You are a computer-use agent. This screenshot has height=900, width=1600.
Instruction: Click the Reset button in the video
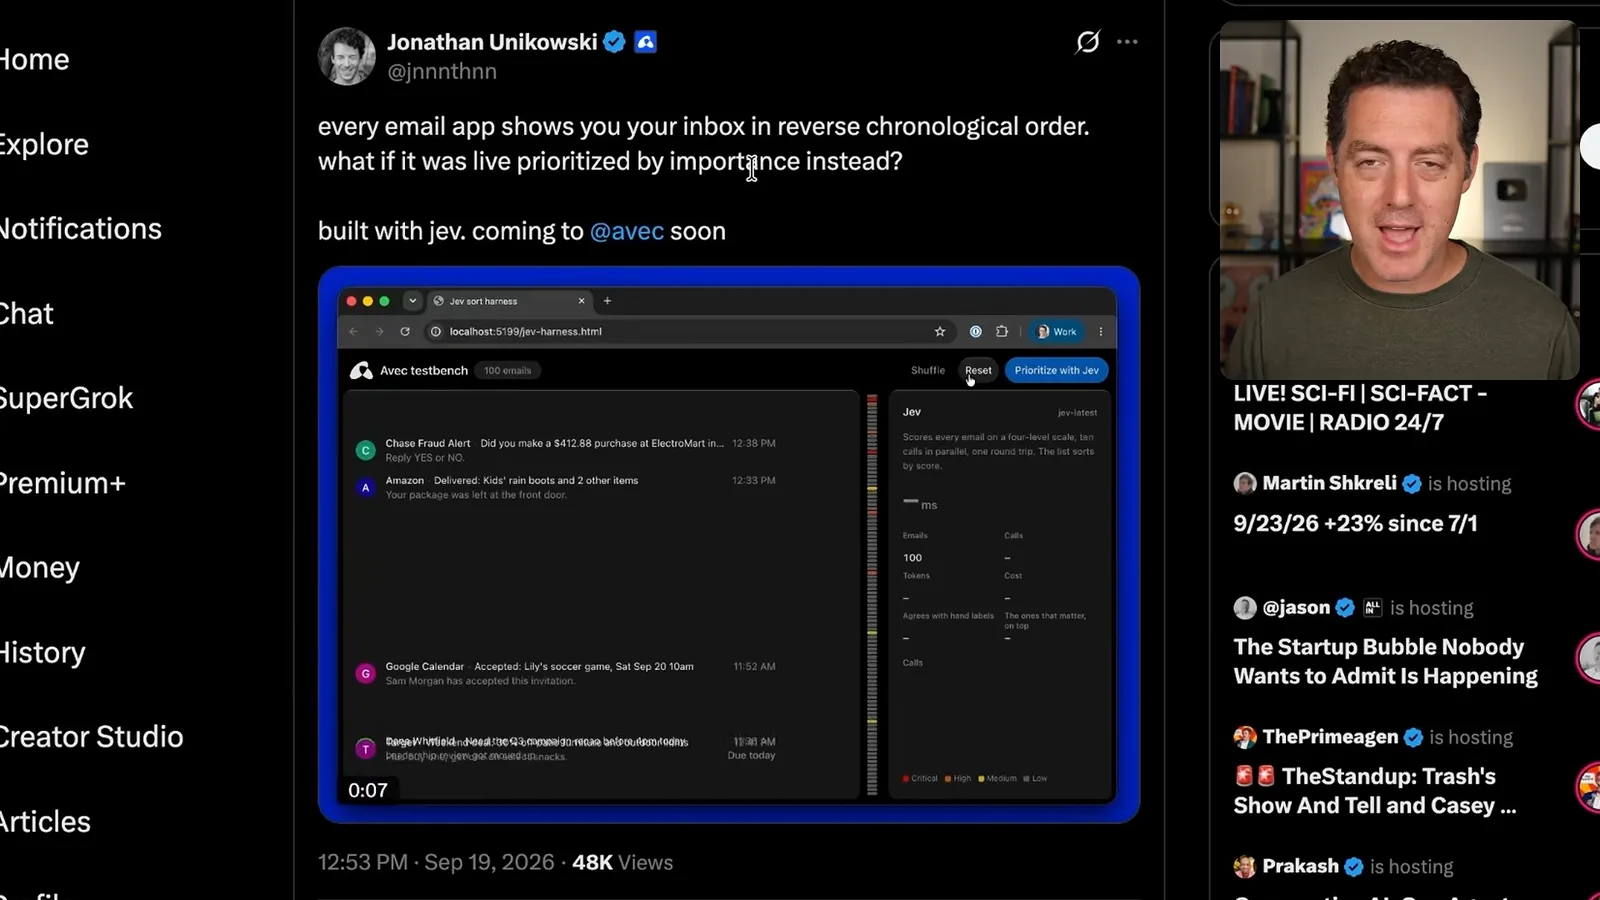pyautogui.click(x=978, y=370)
